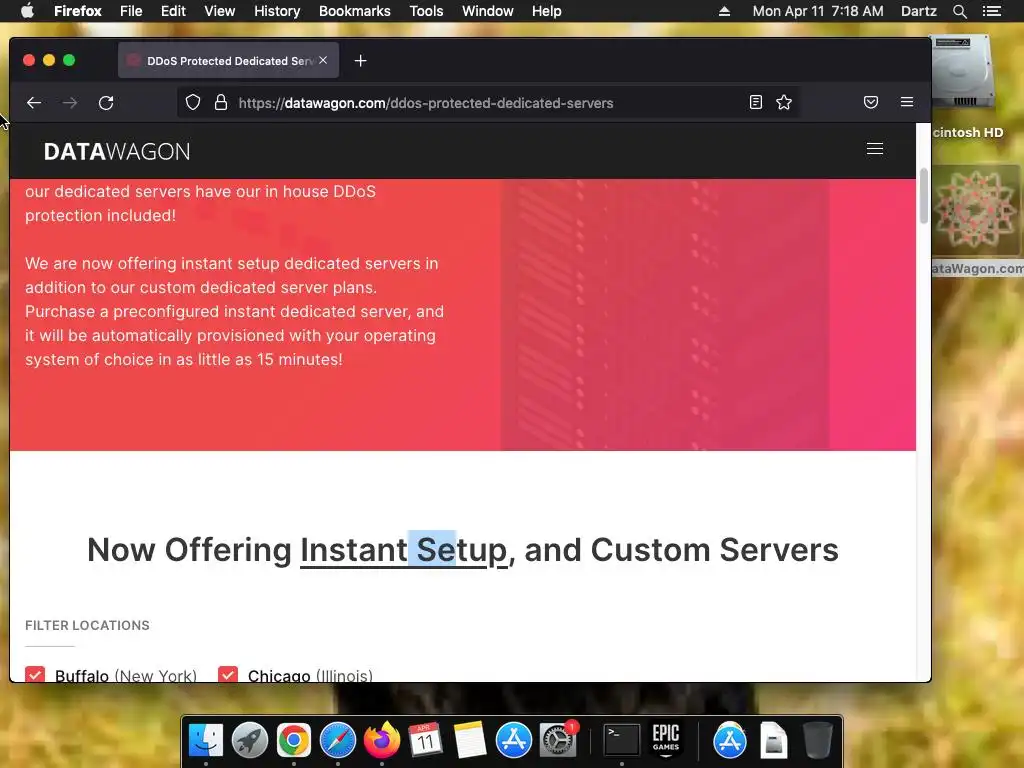
Task: Open Firefox application menu hamburger
Action: click(906, 102)
